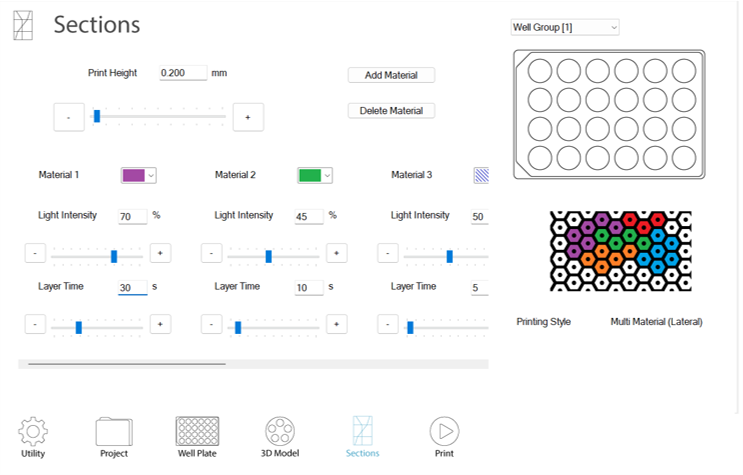Click the Delete Material button

391,110
